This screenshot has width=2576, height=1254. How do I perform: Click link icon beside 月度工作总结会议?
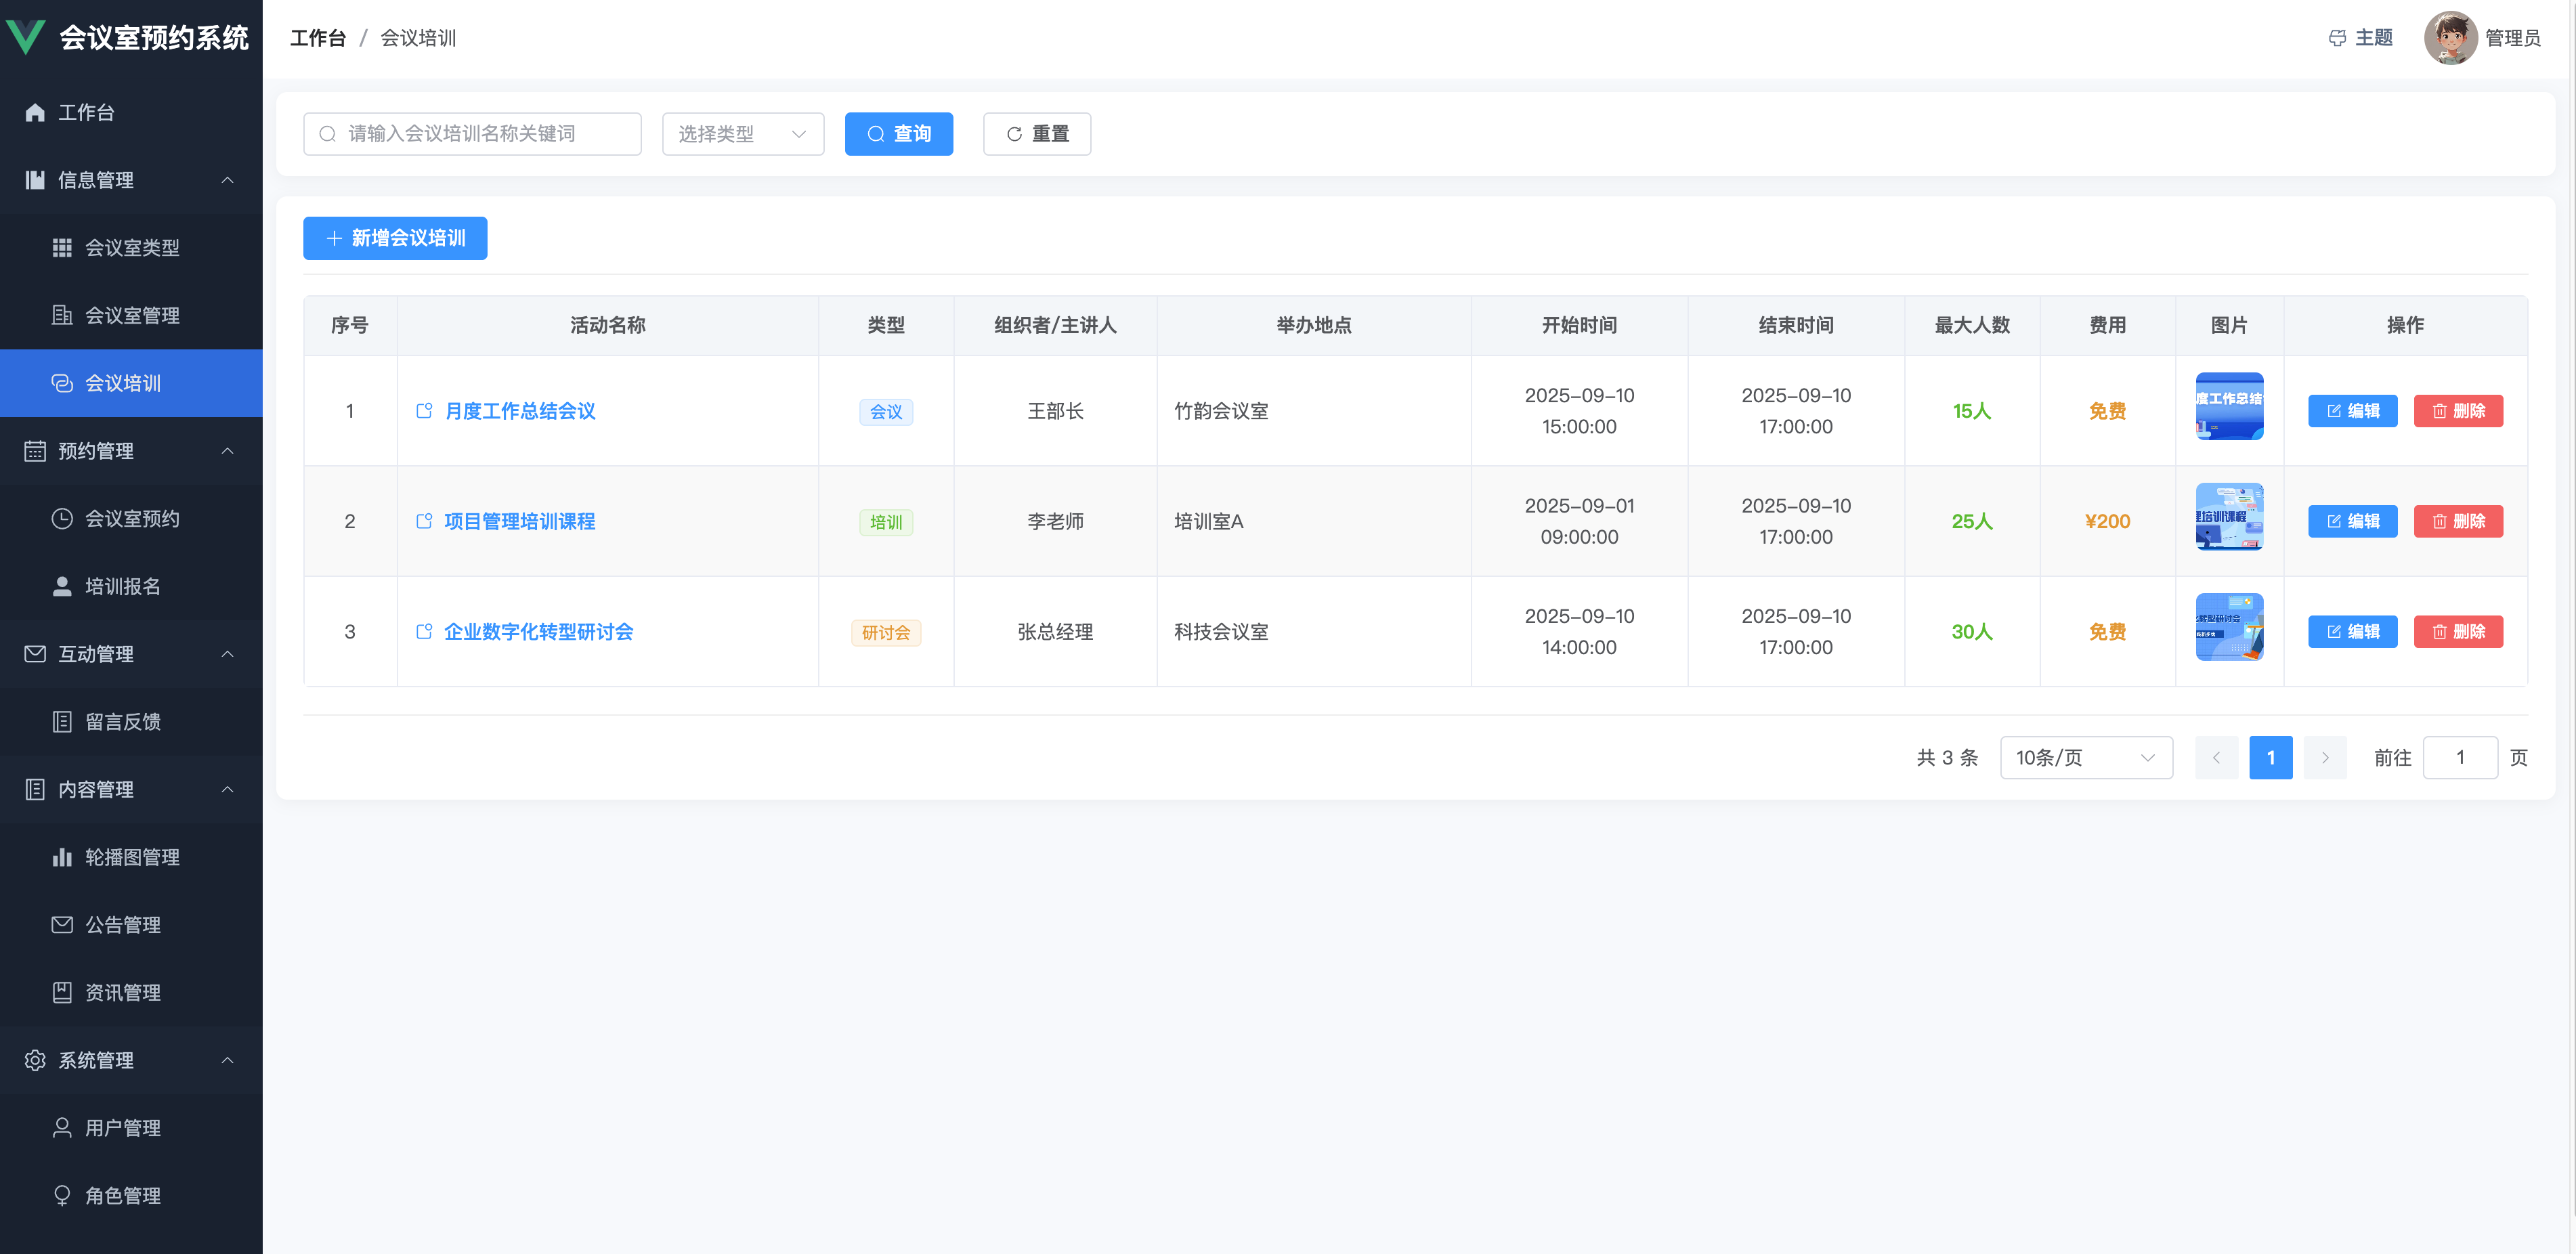tap(424, 411)
